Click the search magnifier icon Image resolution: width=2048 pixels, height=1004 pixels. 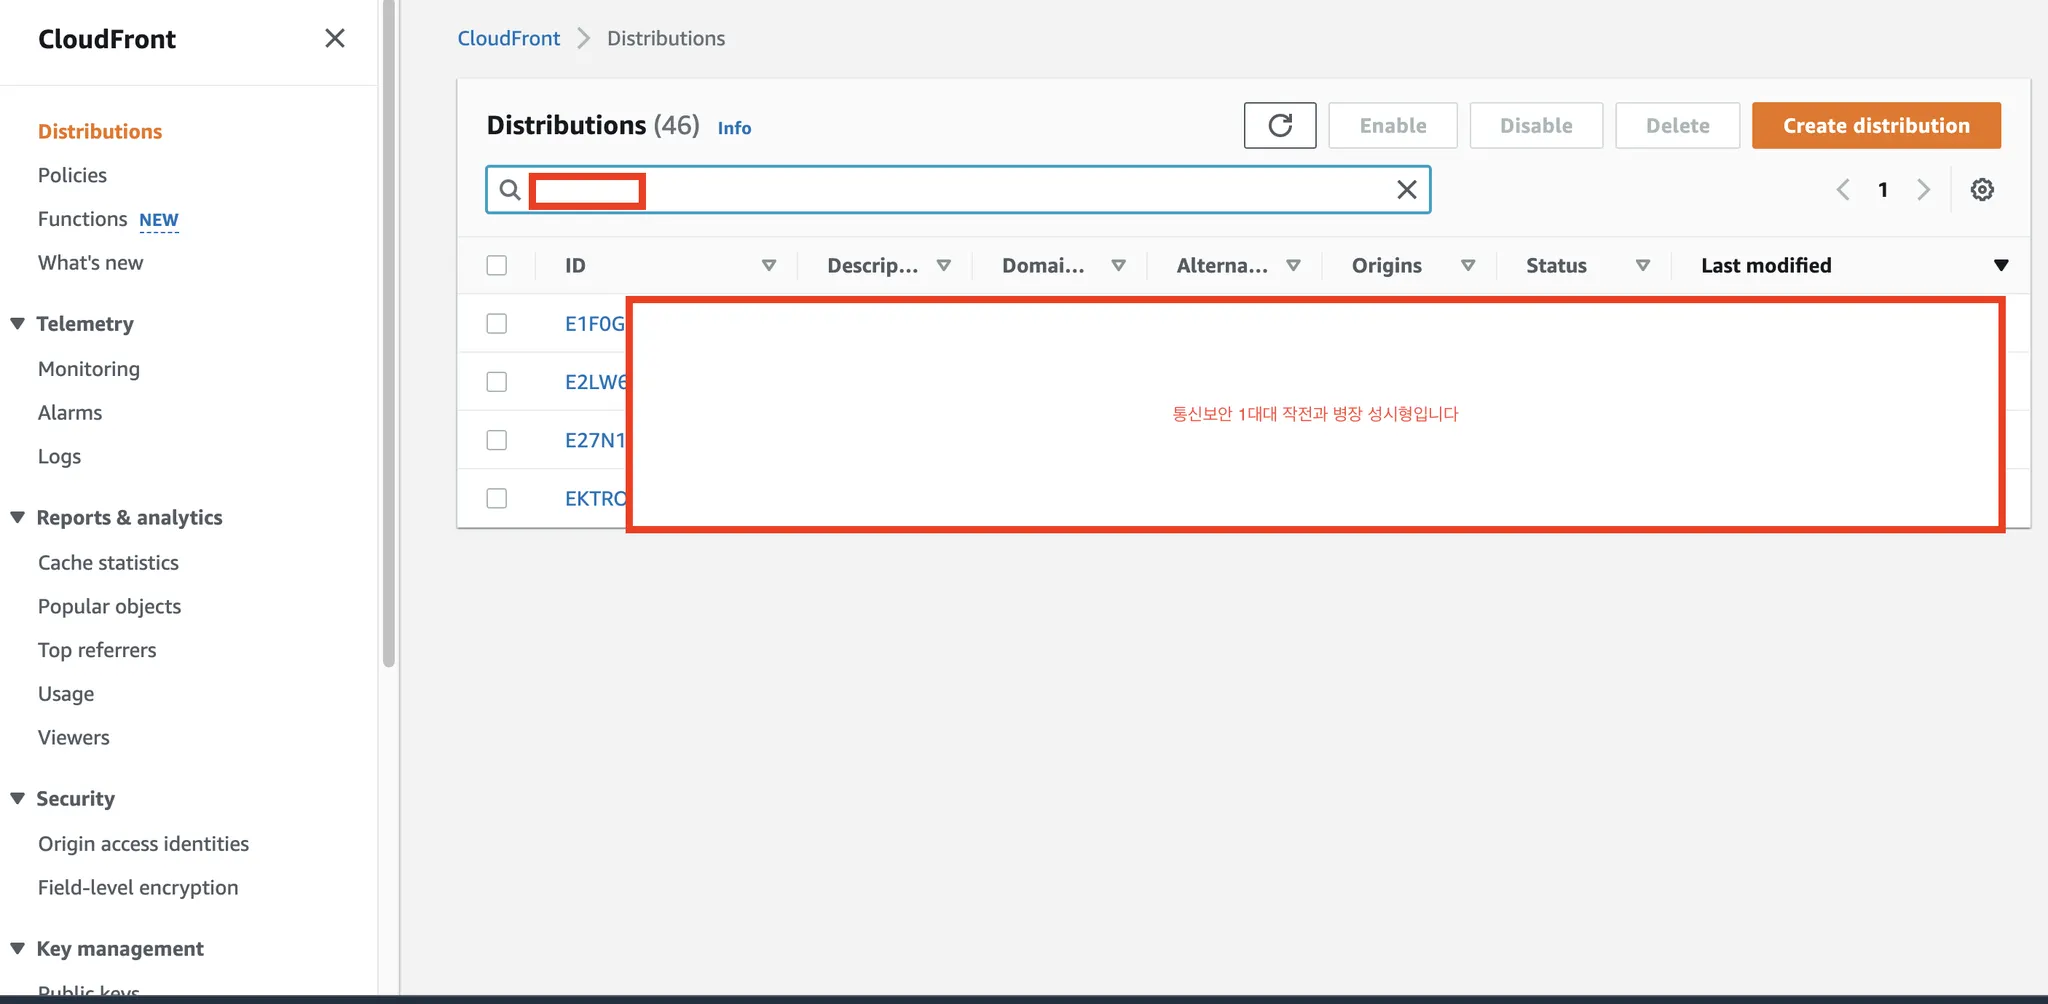[510, 189]
